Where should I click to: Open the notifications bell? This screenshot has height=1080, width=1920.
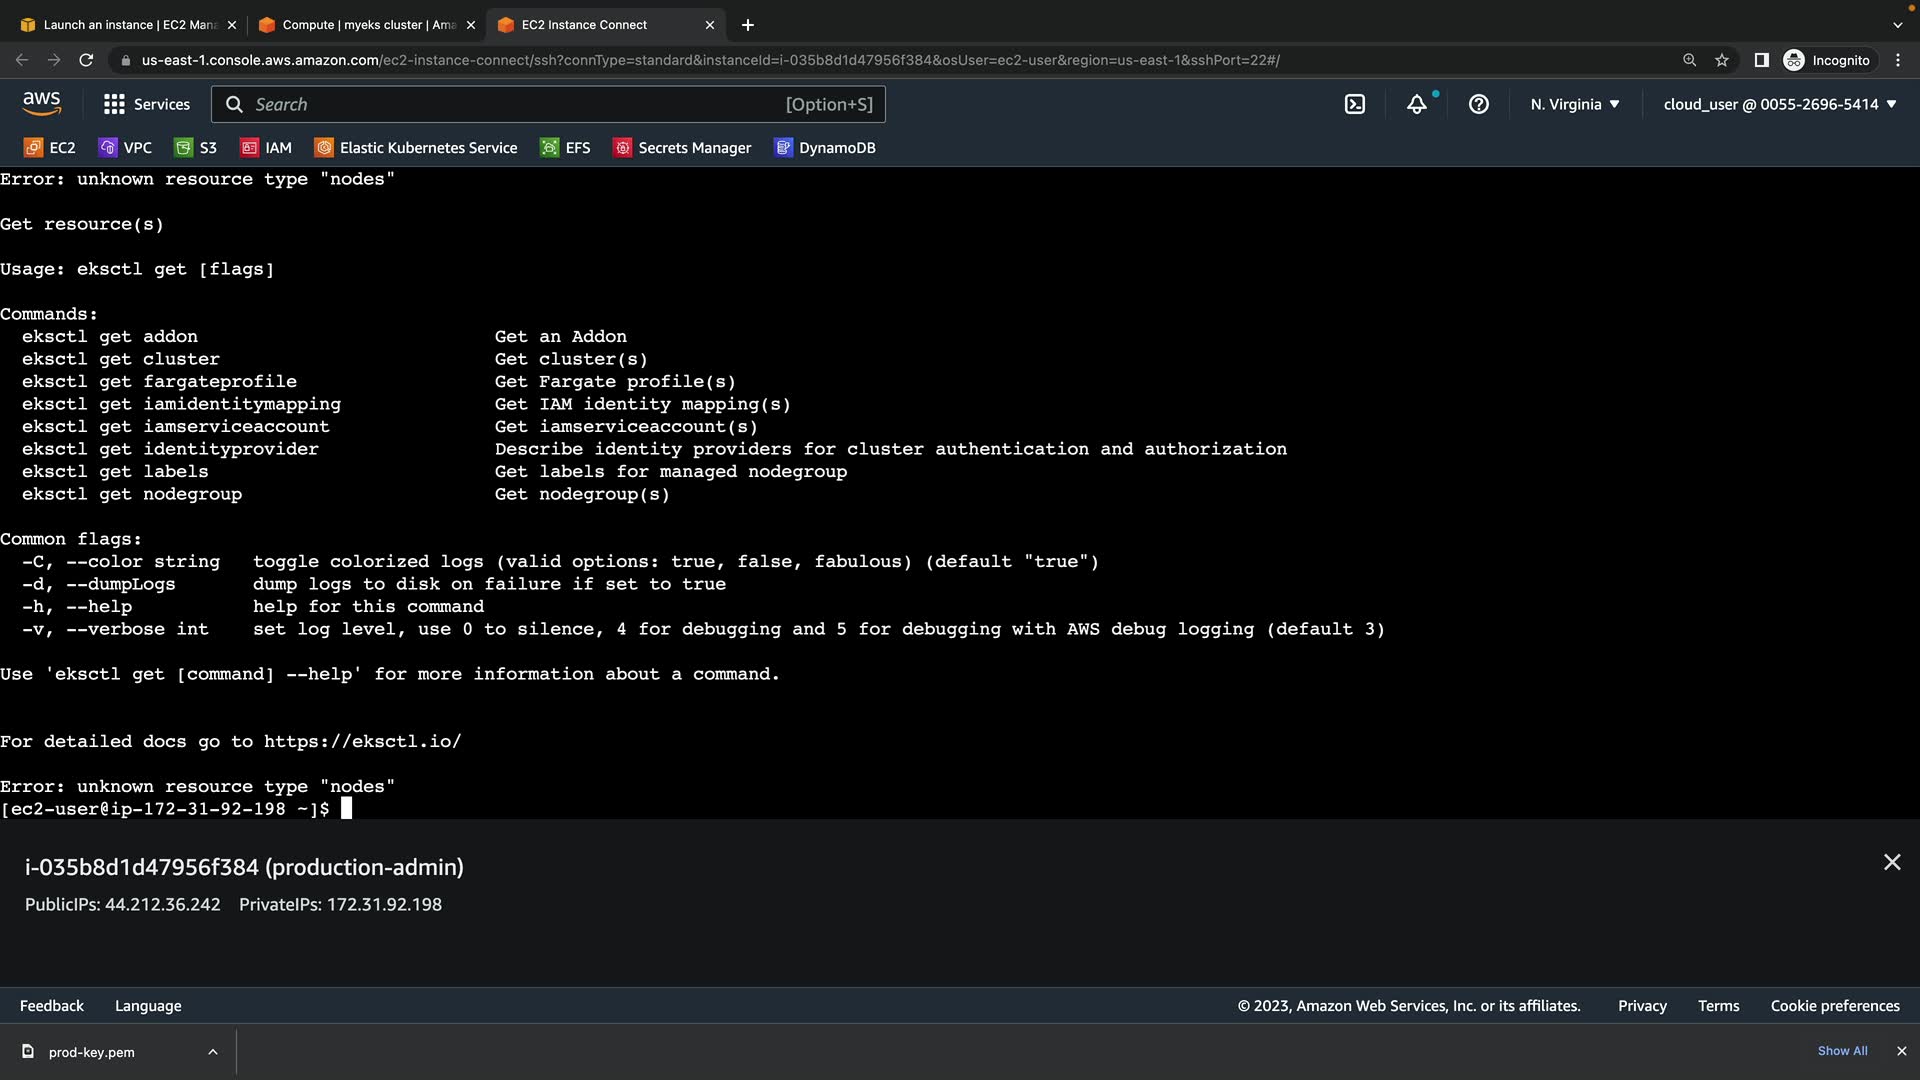click(1416, 104)
